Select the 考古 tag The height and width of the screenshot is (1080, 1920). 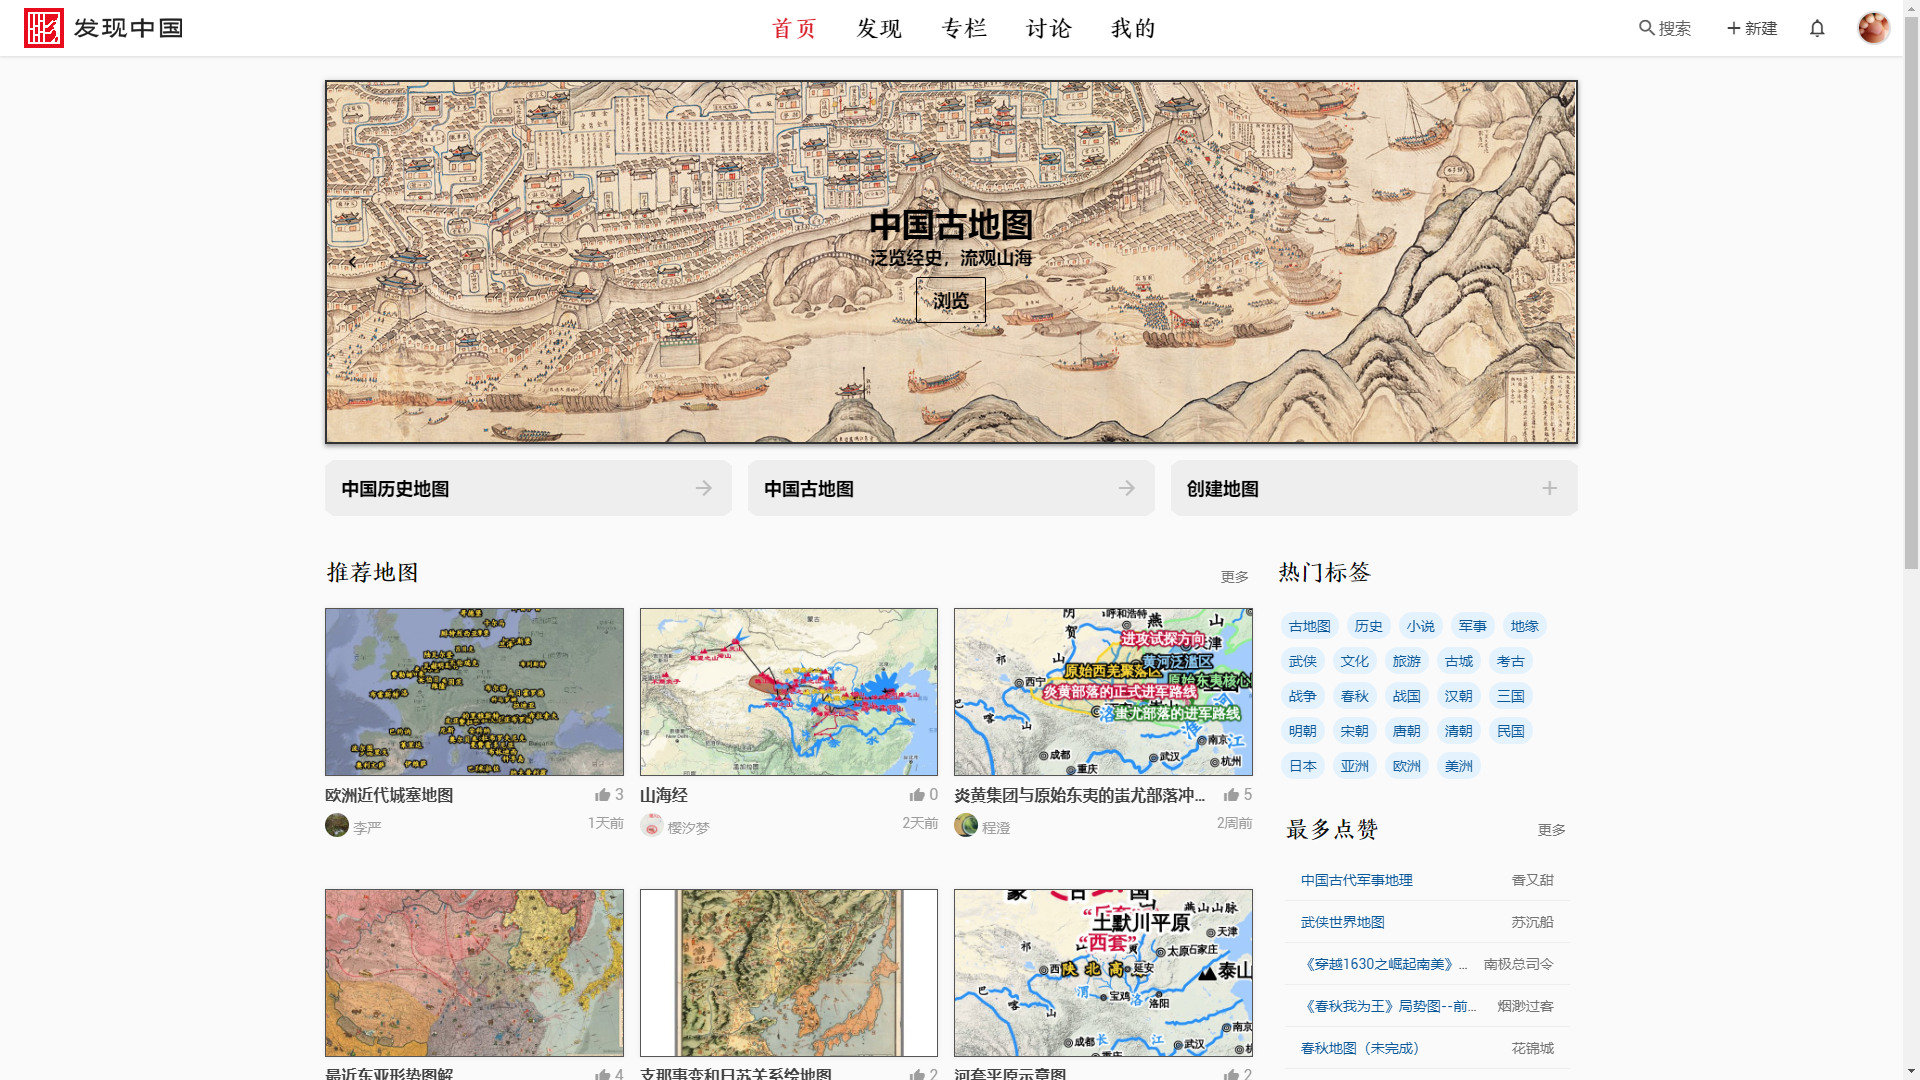coord(1511,661)
